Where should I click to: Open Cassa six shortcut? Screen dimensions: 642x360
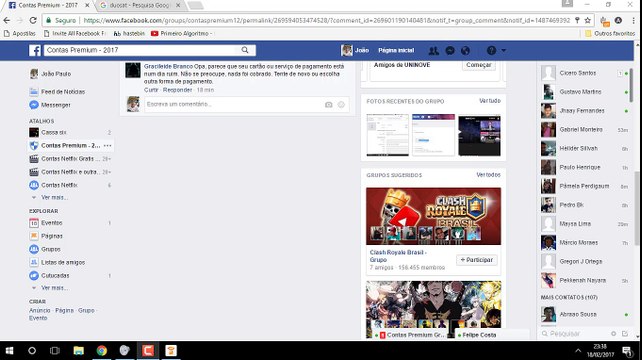point(54,132)
